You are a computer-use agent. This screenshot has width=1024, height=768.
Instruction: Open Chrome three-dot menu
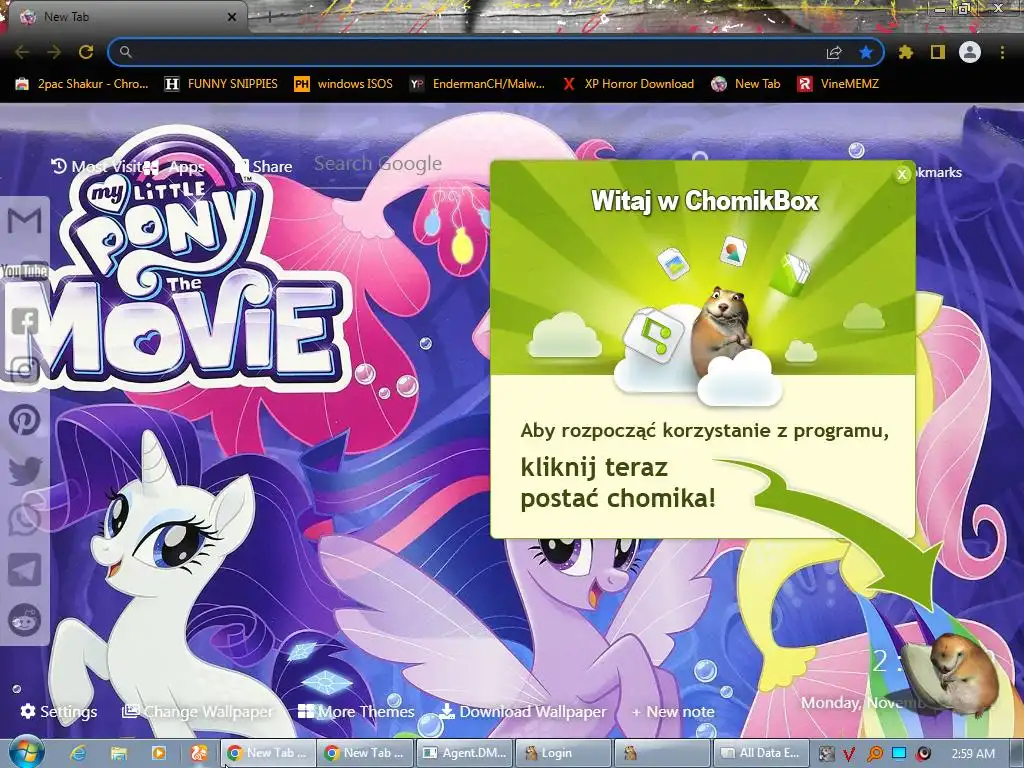click(x=1002, y=52)
